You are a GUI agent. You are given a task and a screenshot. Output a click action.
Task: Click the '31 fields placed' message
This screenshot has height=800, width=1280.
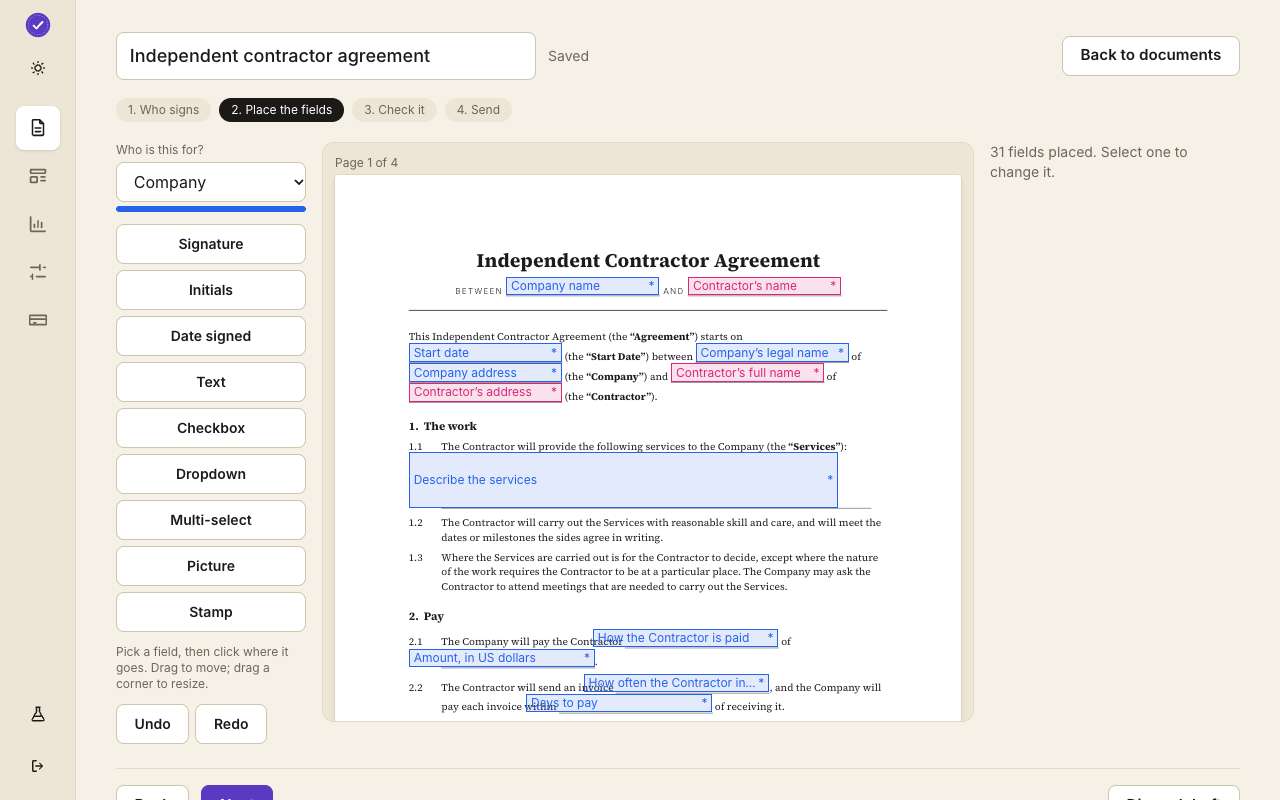click(1089, 162)
